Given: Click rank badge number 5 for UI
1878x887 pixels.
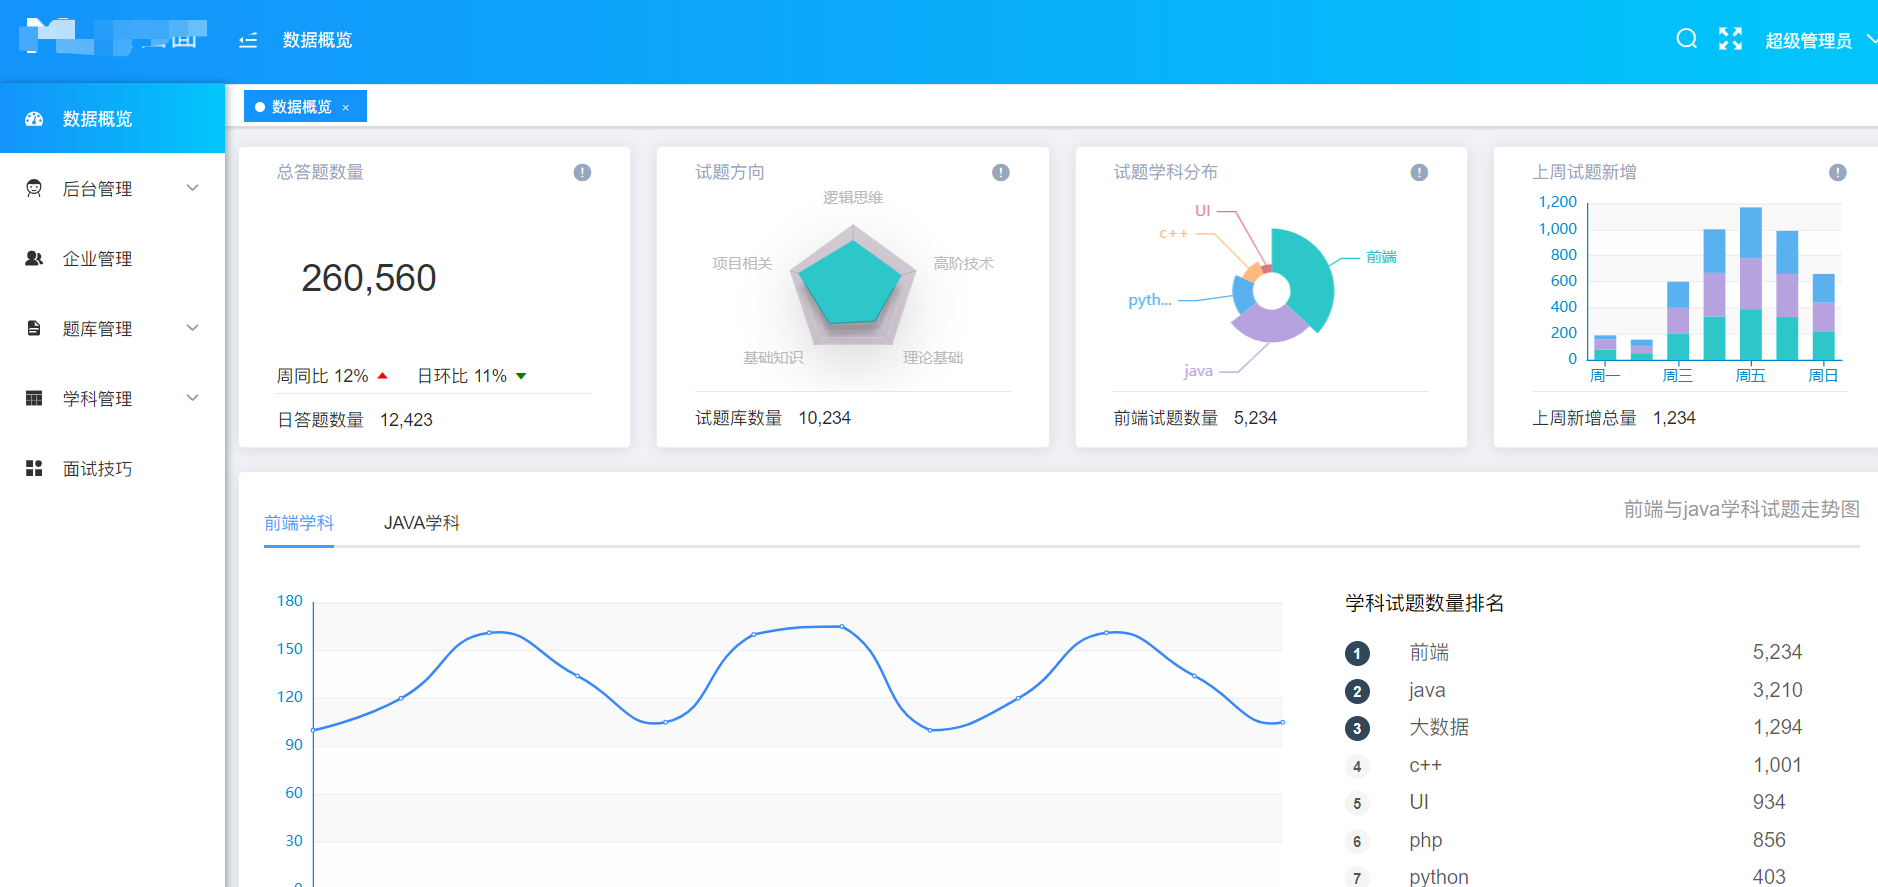Looking at the screenshot, I should (x=1357, y=803).
